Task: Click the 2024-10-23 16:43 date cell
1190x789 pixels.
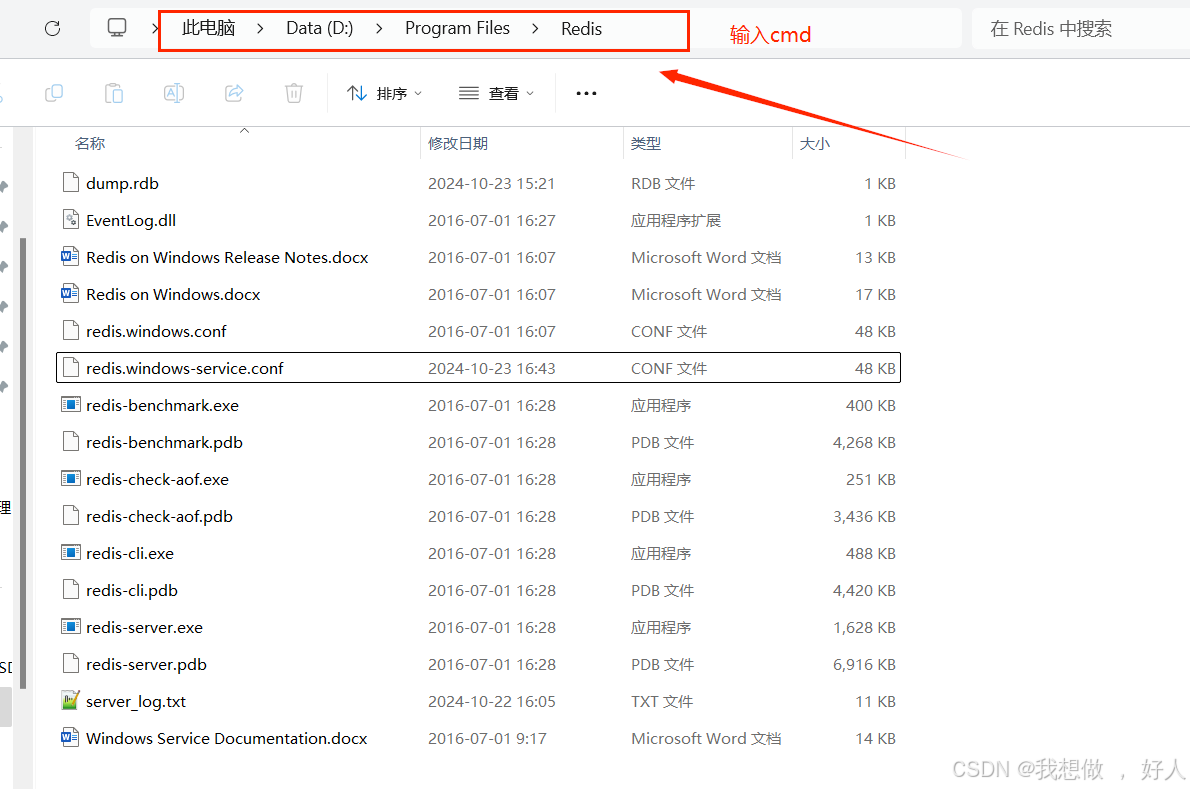Action: point(492,369)
